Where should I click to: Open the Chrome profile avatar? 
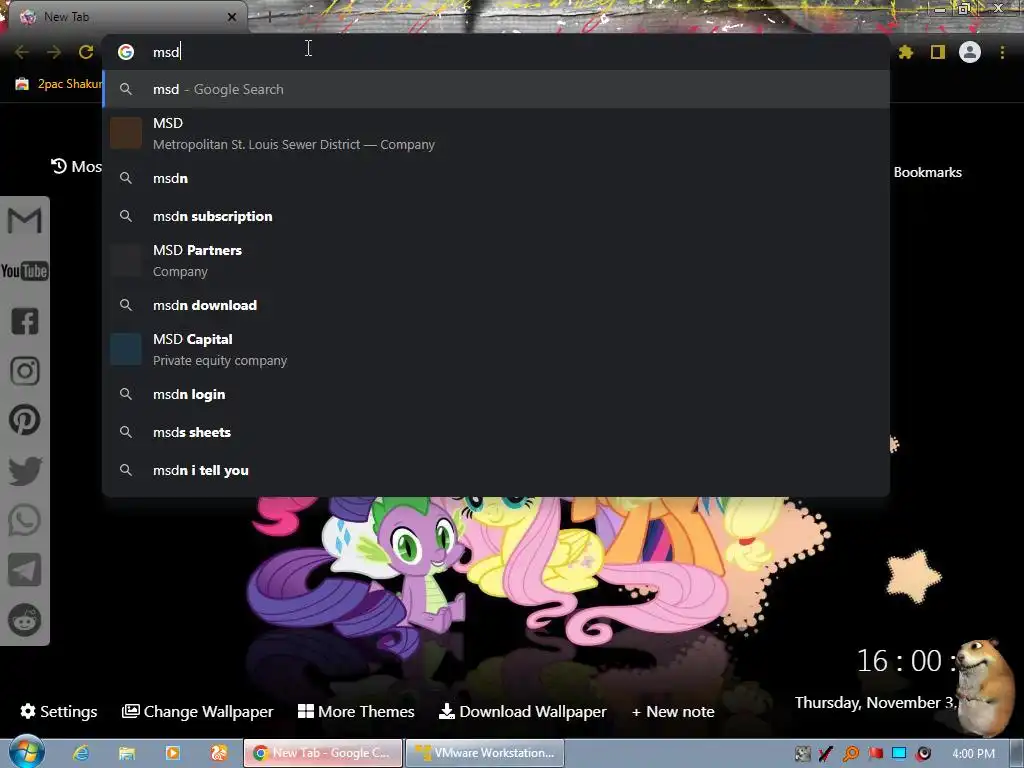tap(970, 52)
